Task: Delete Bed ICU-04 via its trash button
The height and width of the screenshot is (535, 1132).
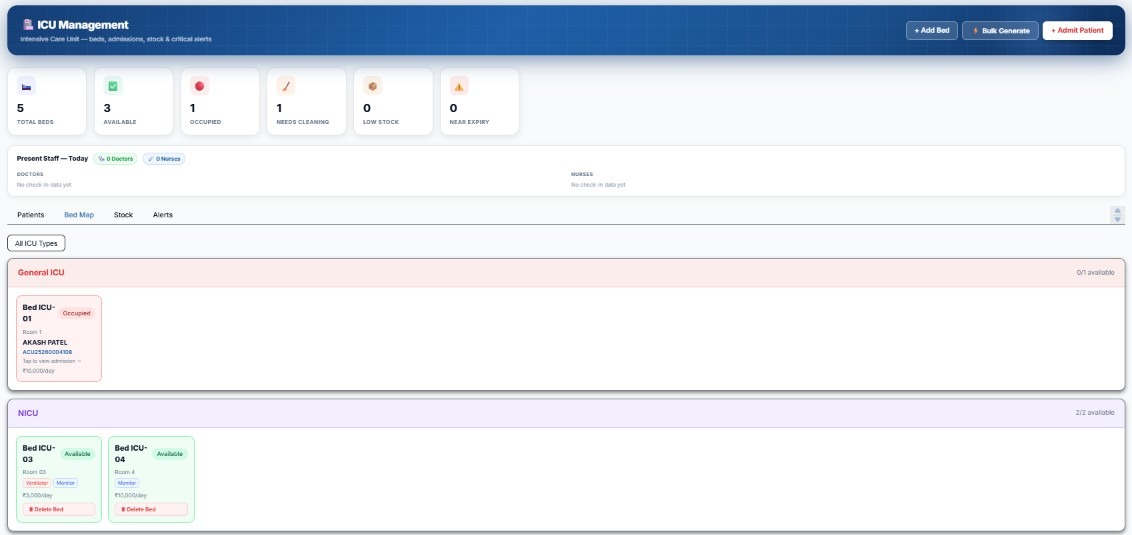Action: pyautogui.click(x=151, y=509)
